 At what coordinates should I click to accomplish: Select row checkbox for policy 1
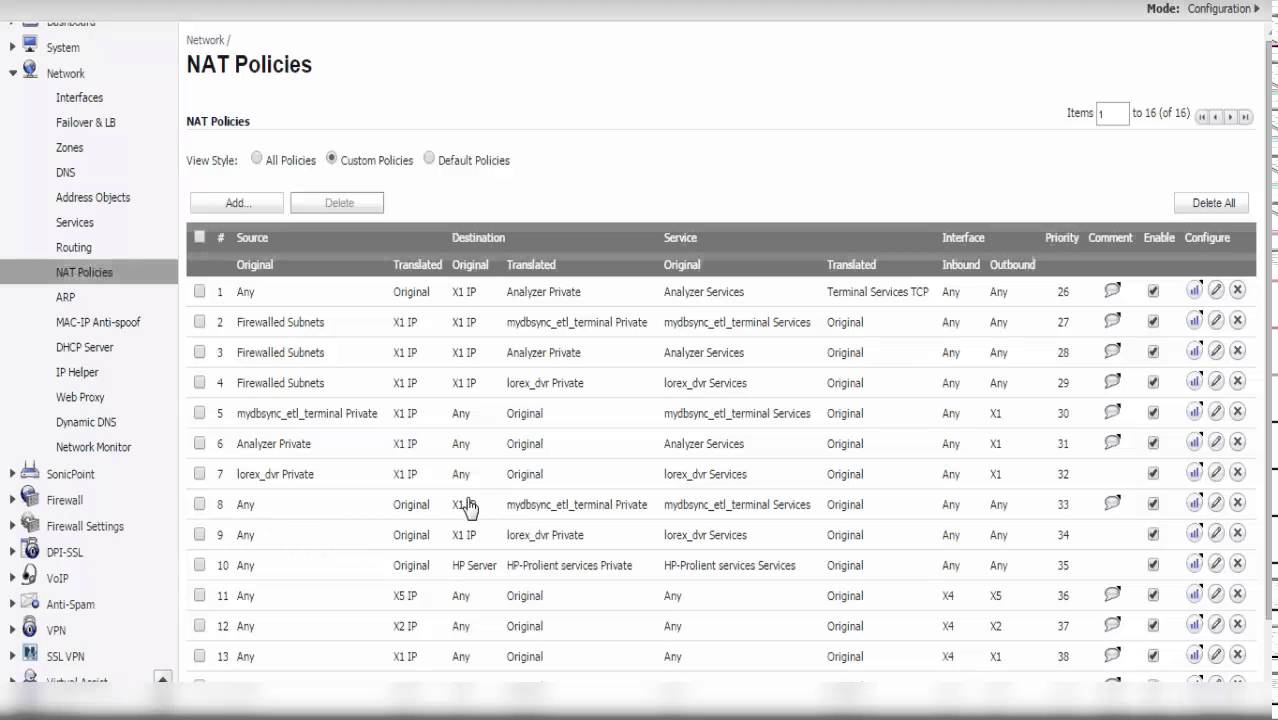(200, 291)
